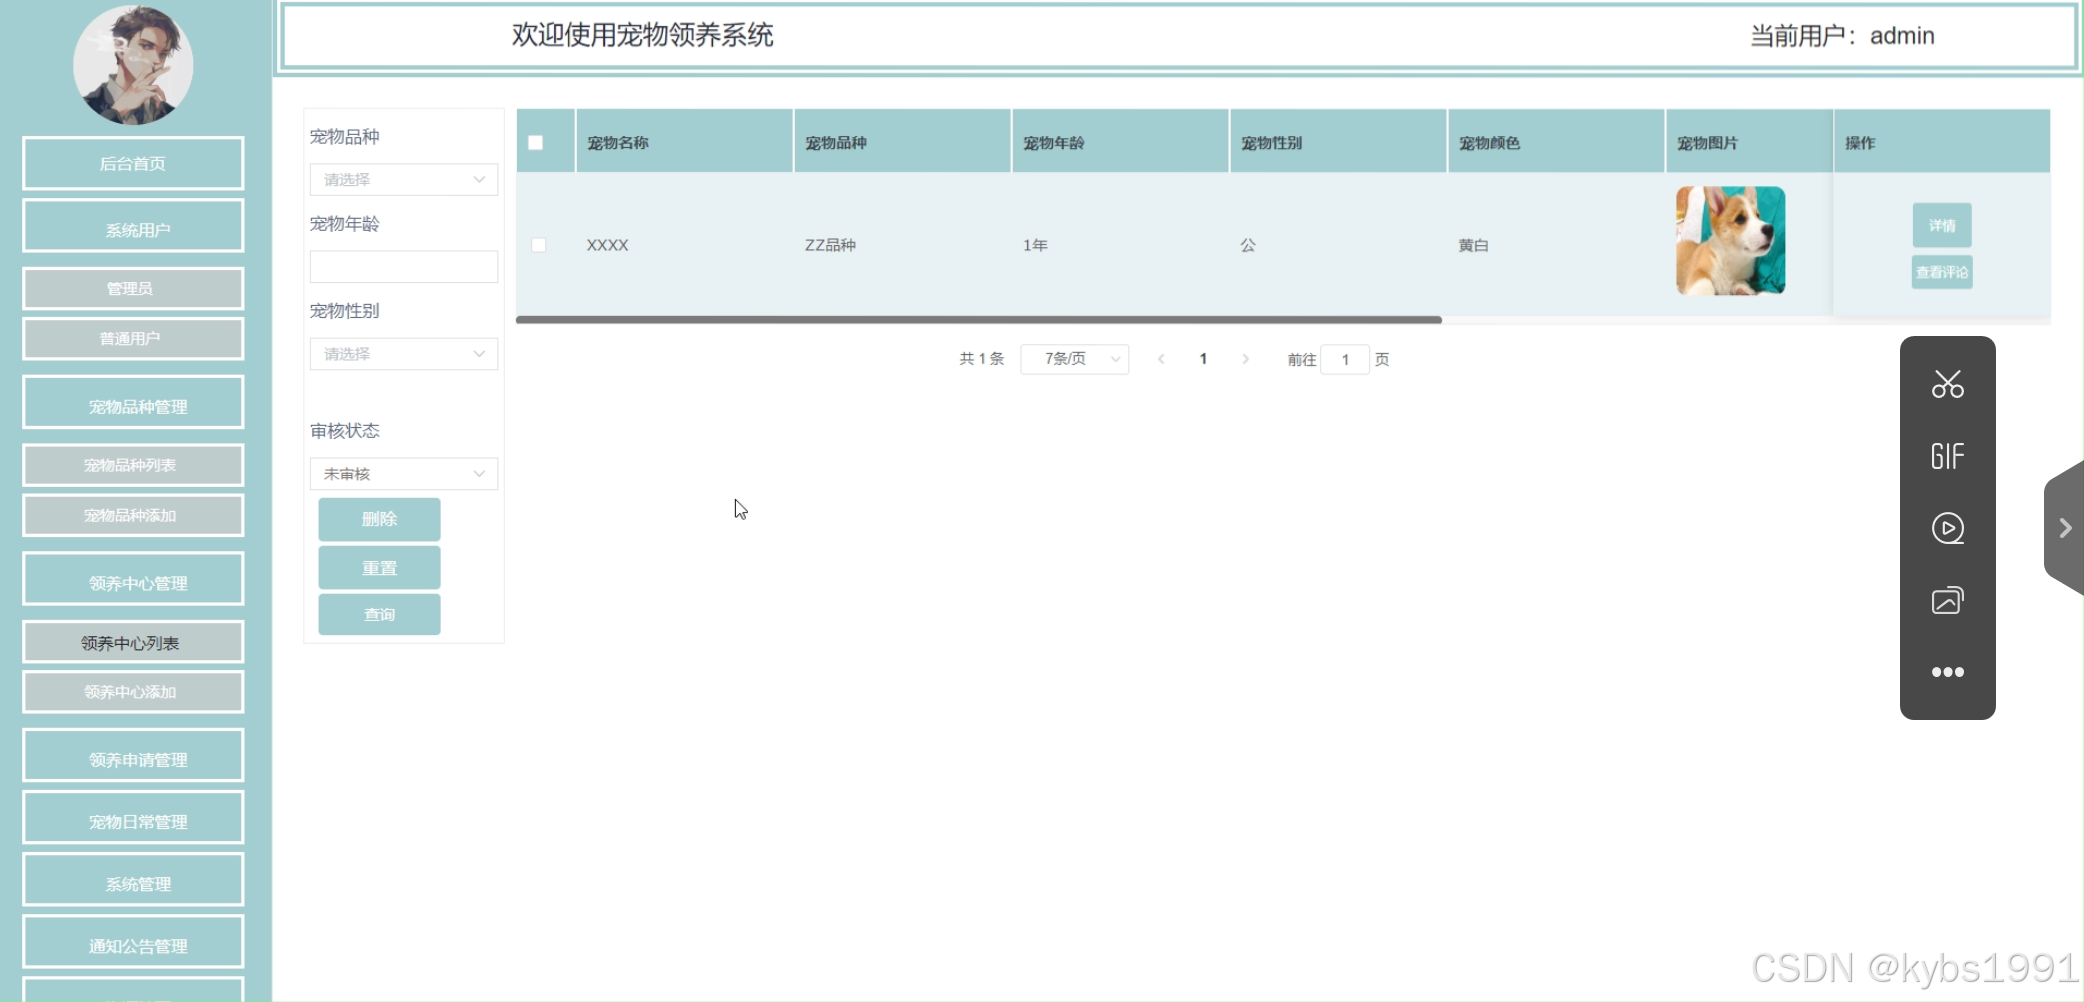This screenshot has width=2084, height=1002.
Task: Click the 宠物年龄 column header
Action: 1120,142
